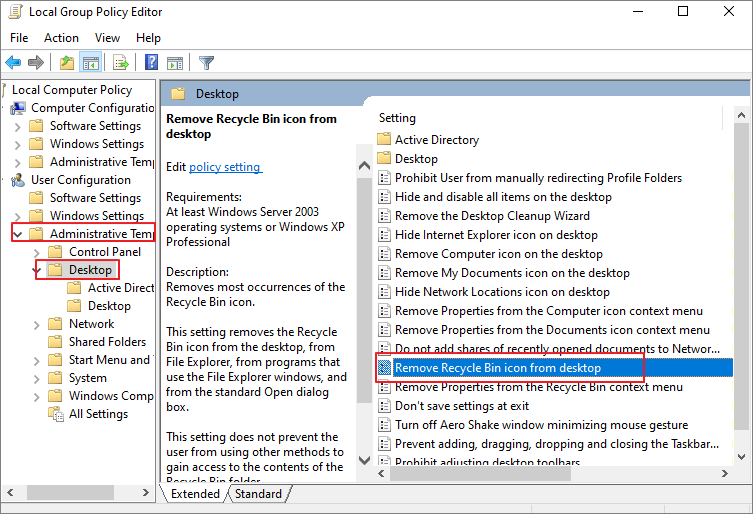Open the View menu
This screenshot has width=753, height=514.
pyautogui.click(x=107, y=38)
